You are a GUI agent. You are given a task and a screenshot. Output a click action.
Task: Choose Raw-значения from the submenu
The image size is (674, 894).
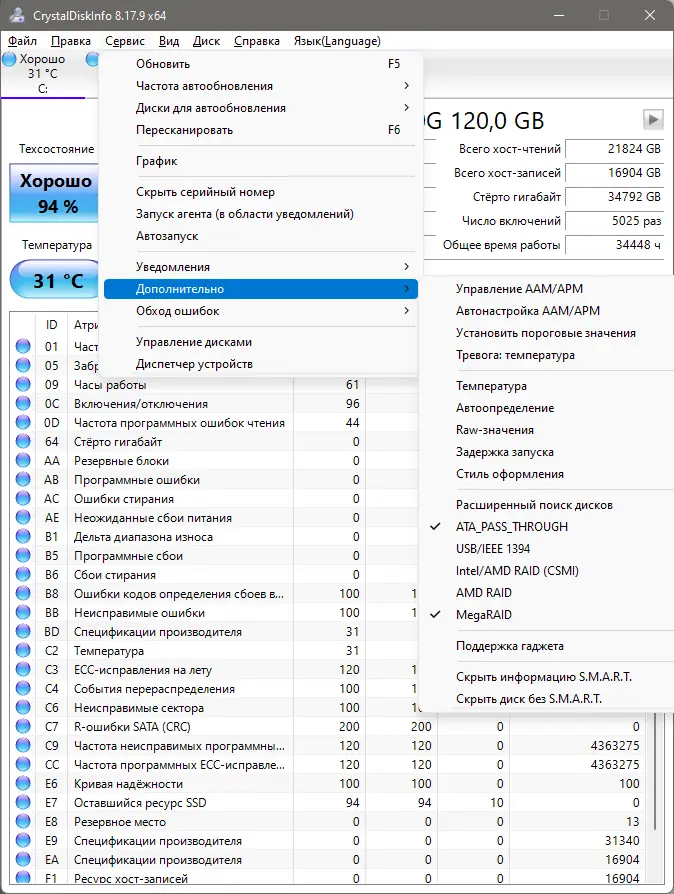tap(494, 430)
